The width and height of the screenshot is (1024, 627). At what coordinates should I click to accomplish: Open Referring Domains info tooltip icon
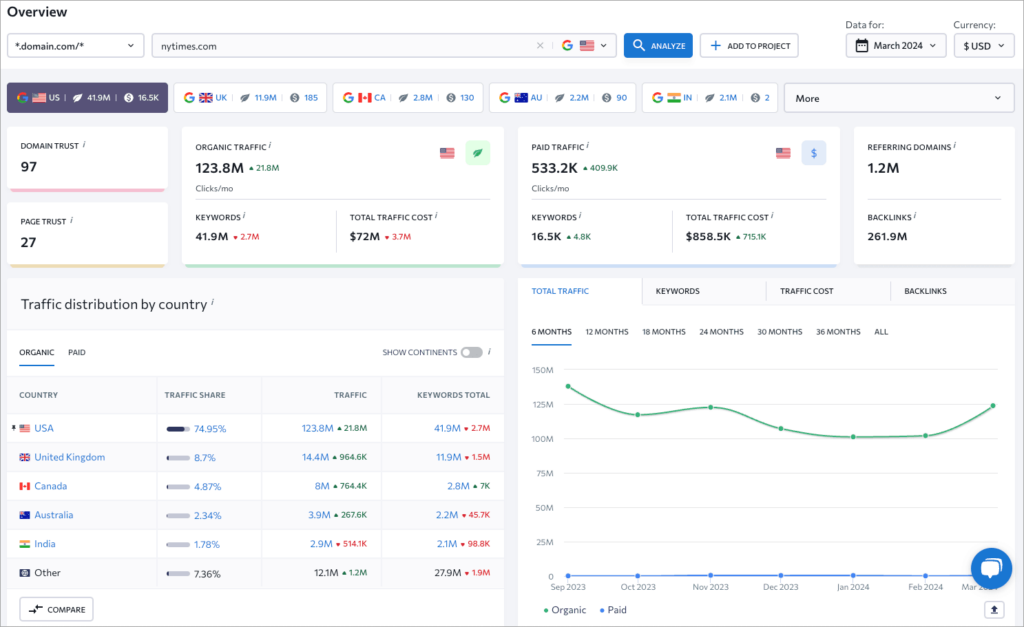point(954,146)
